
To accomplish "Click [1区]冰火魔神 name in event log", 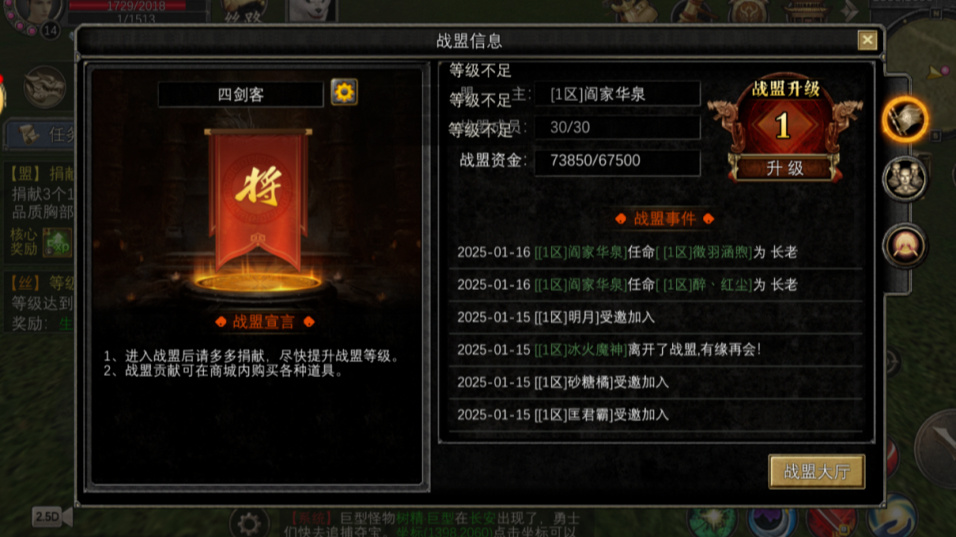I will pos(580,350).
